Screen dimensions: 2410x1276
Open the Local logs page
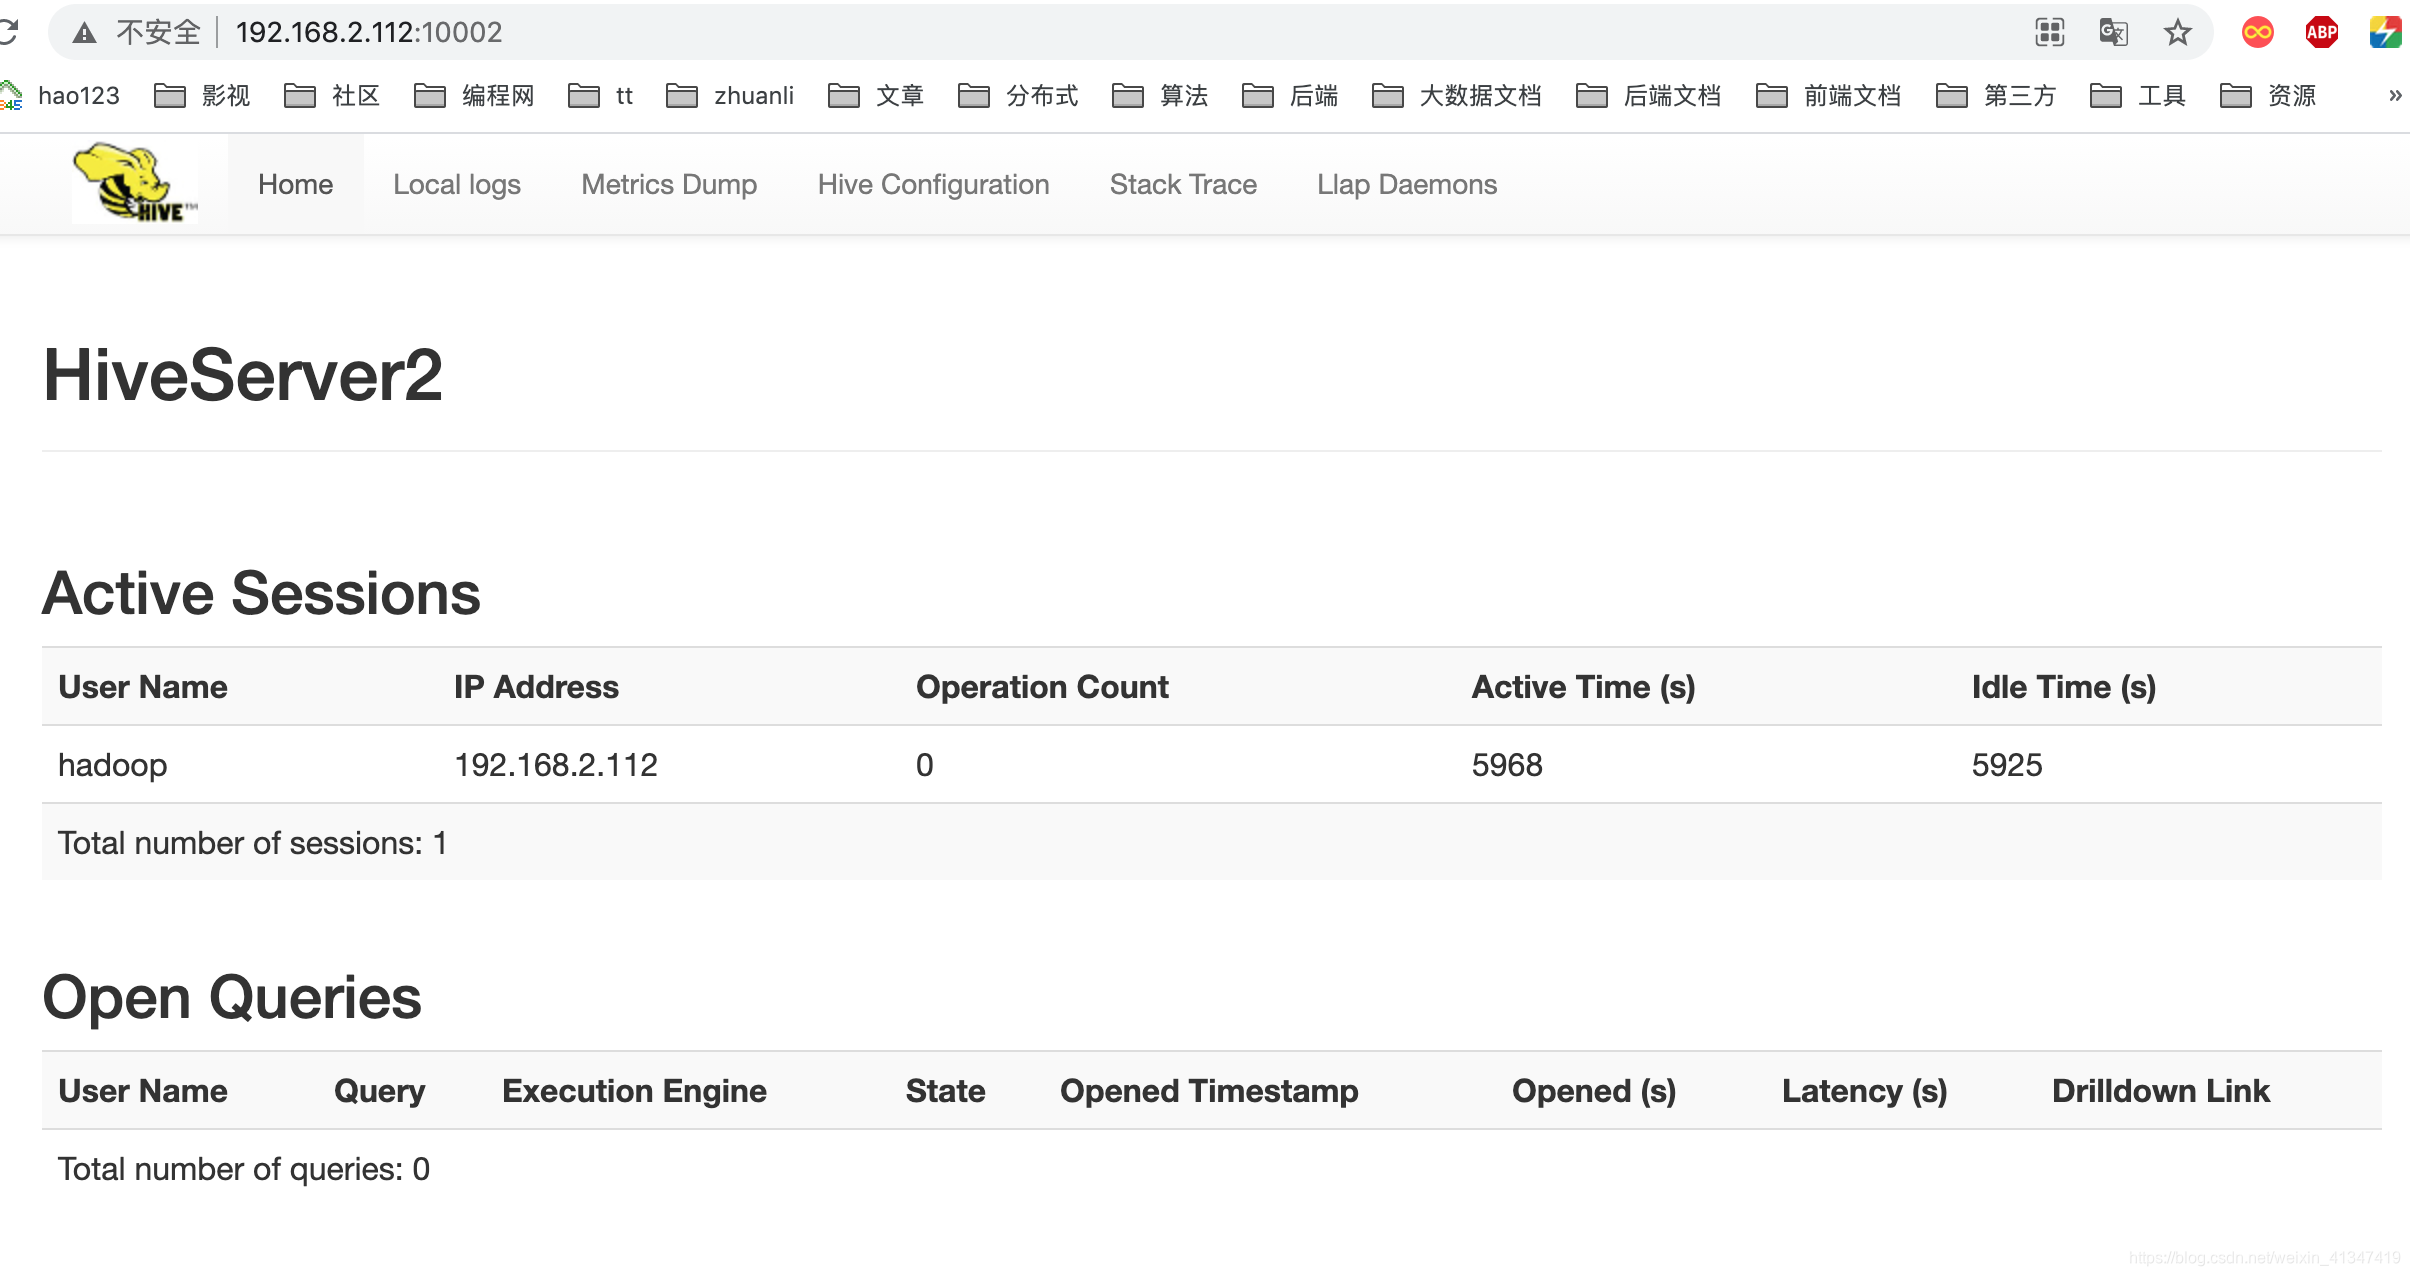point(456,185)
